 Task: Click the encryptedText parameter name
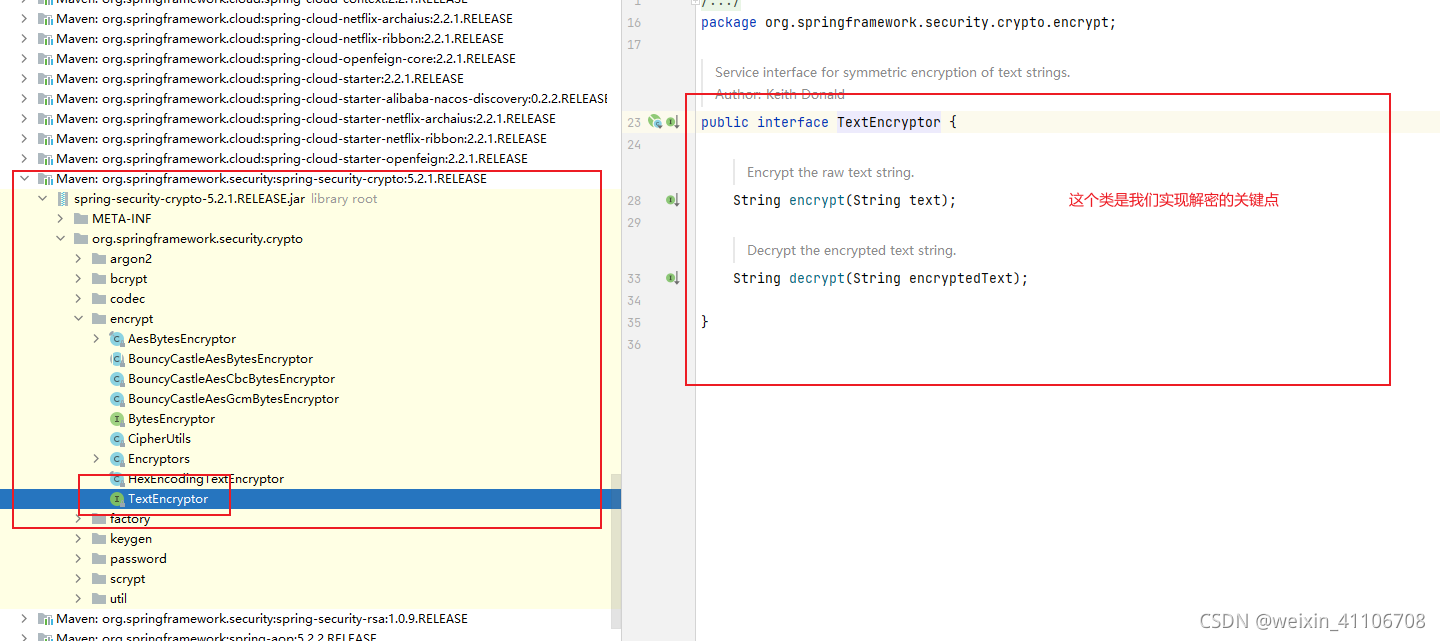point(961,278)
